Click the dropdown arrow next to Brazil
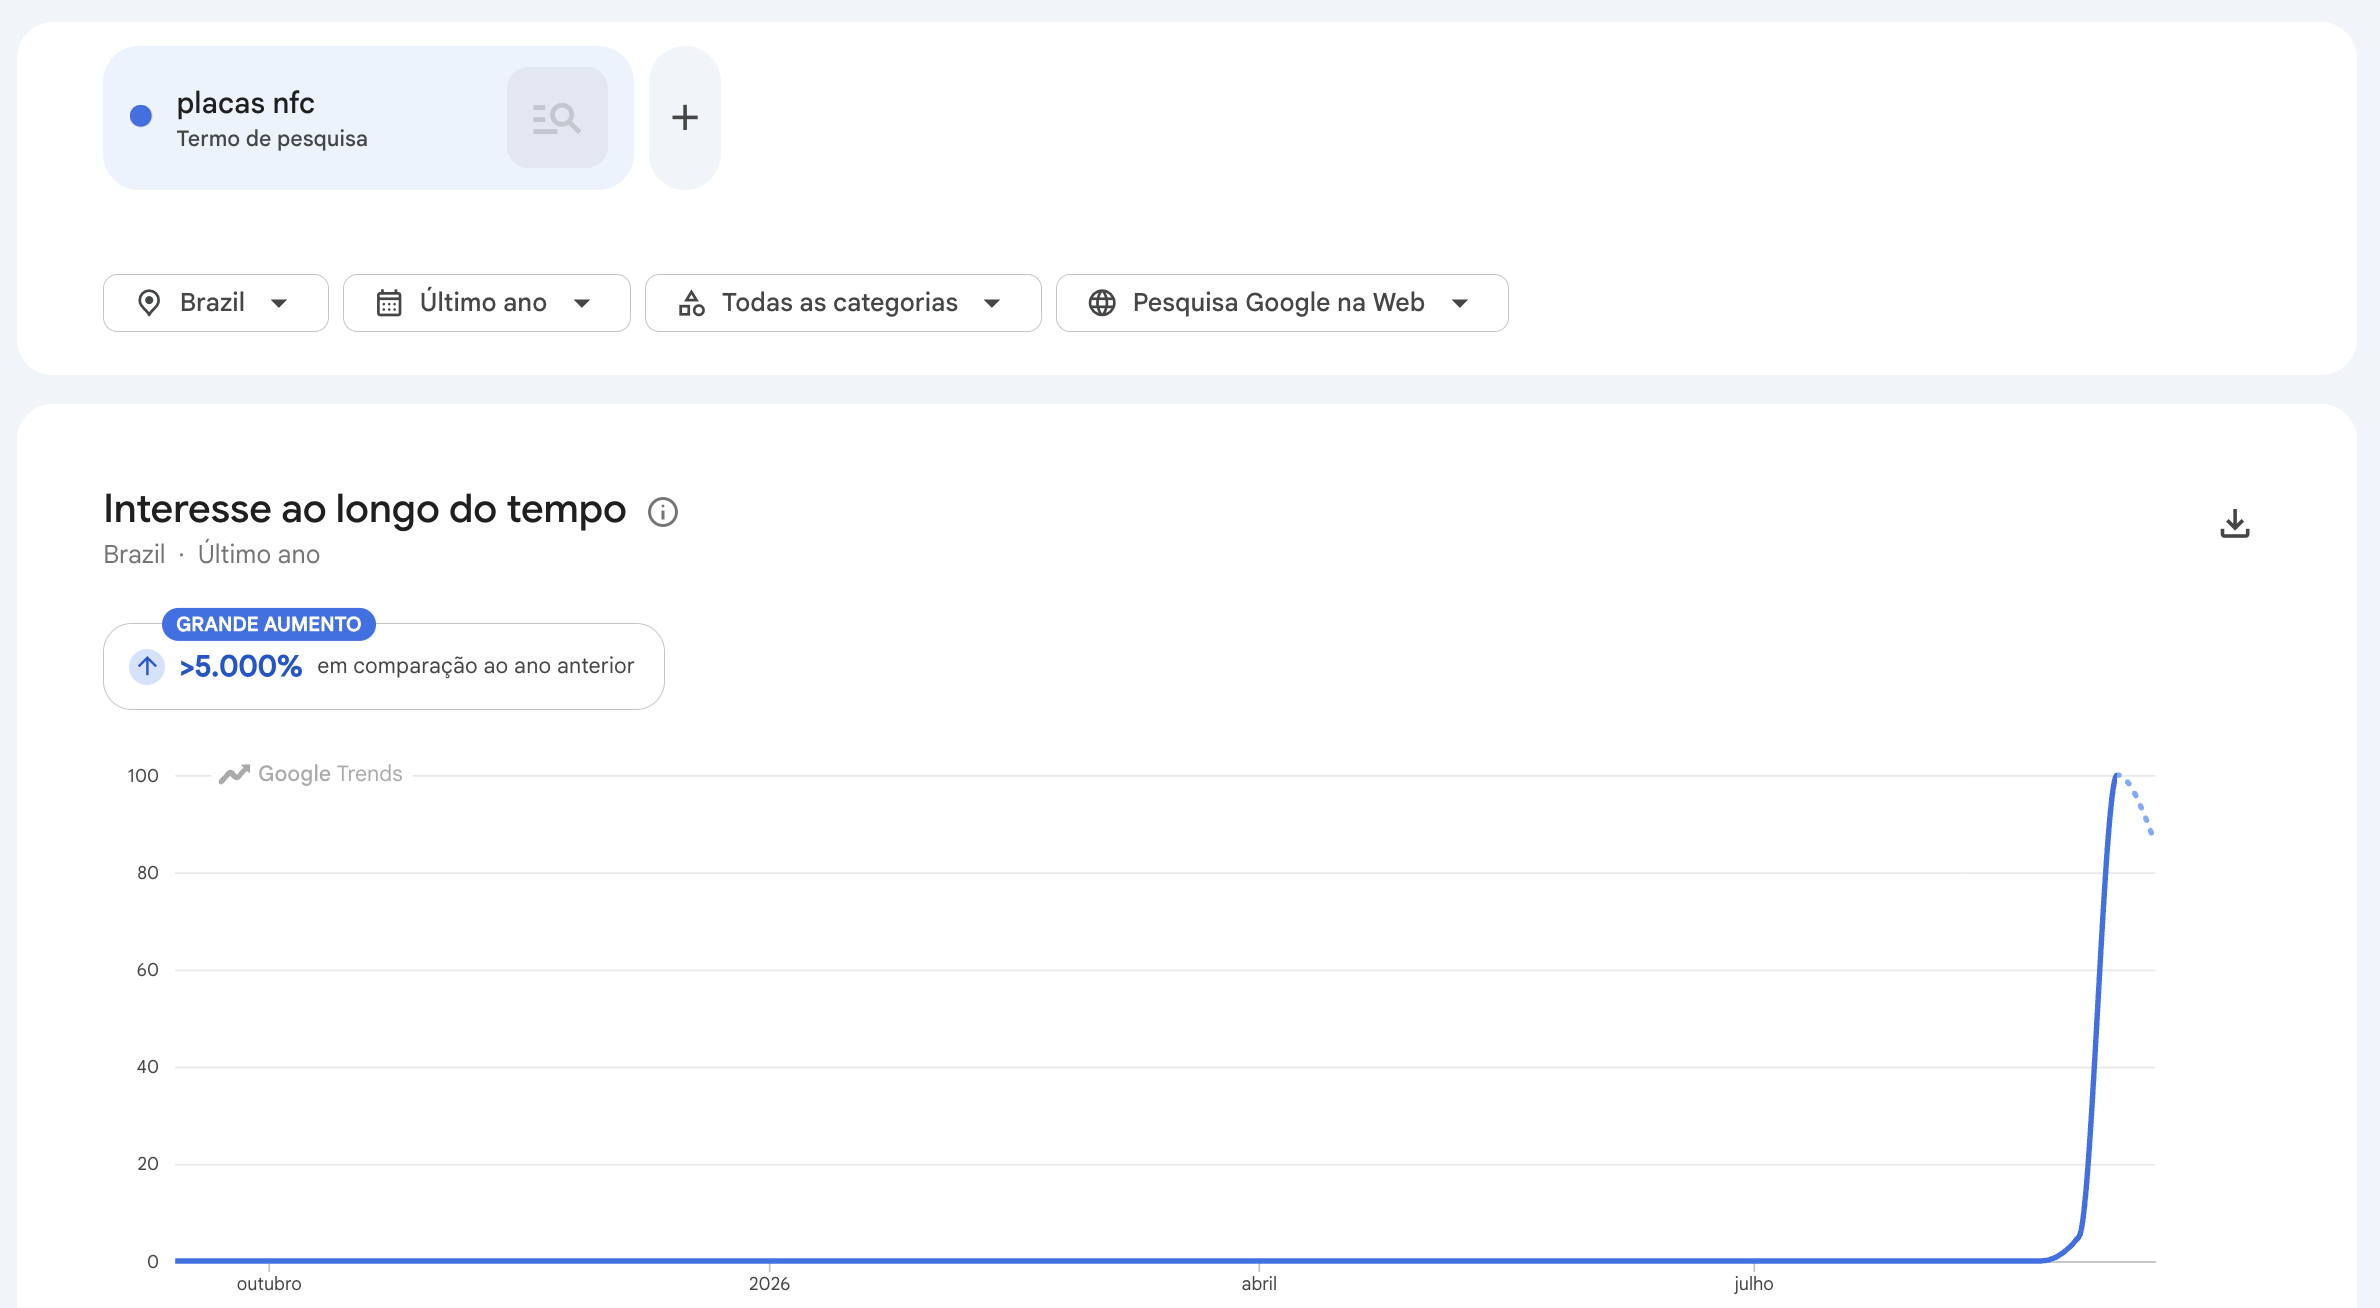 coord(279,303)
